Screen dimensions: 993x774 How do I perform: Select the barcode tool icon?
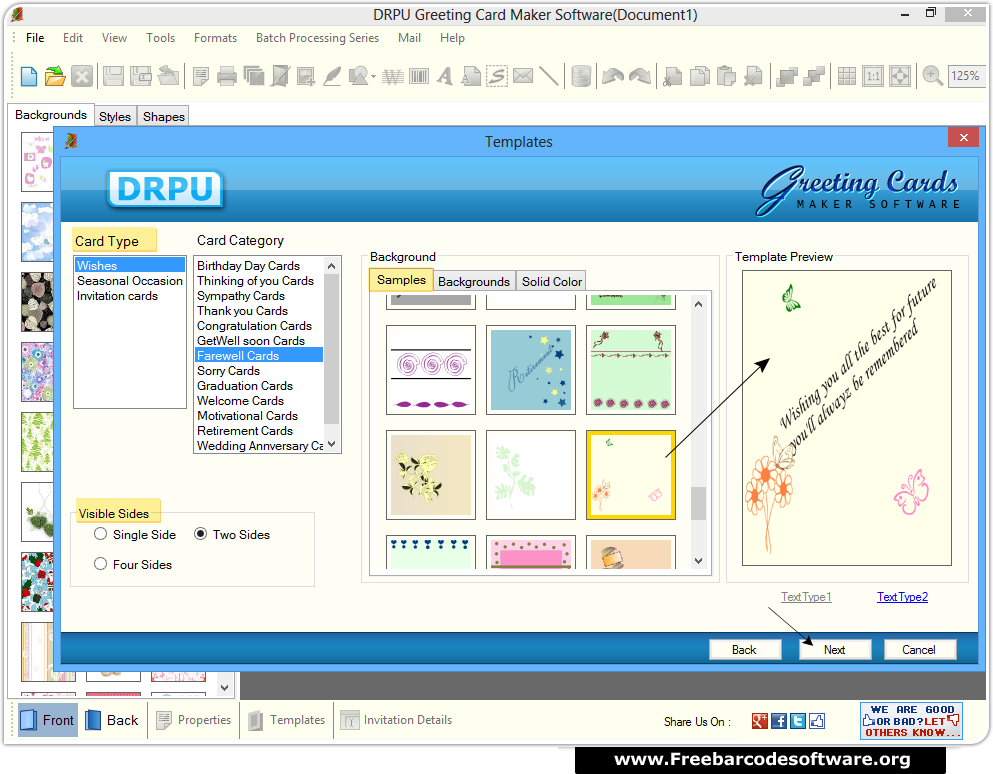(419, 77)
